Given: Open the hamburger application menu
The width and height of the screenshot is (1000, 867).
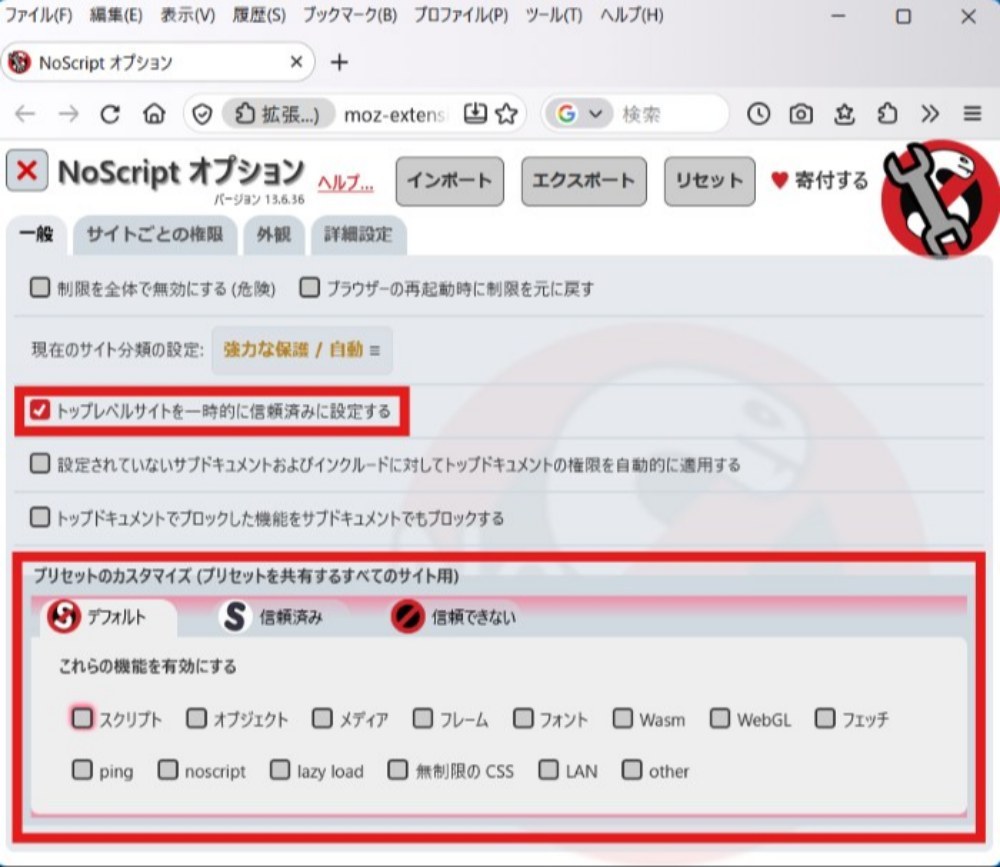Looking at the screenshot, I should point(972,114).
